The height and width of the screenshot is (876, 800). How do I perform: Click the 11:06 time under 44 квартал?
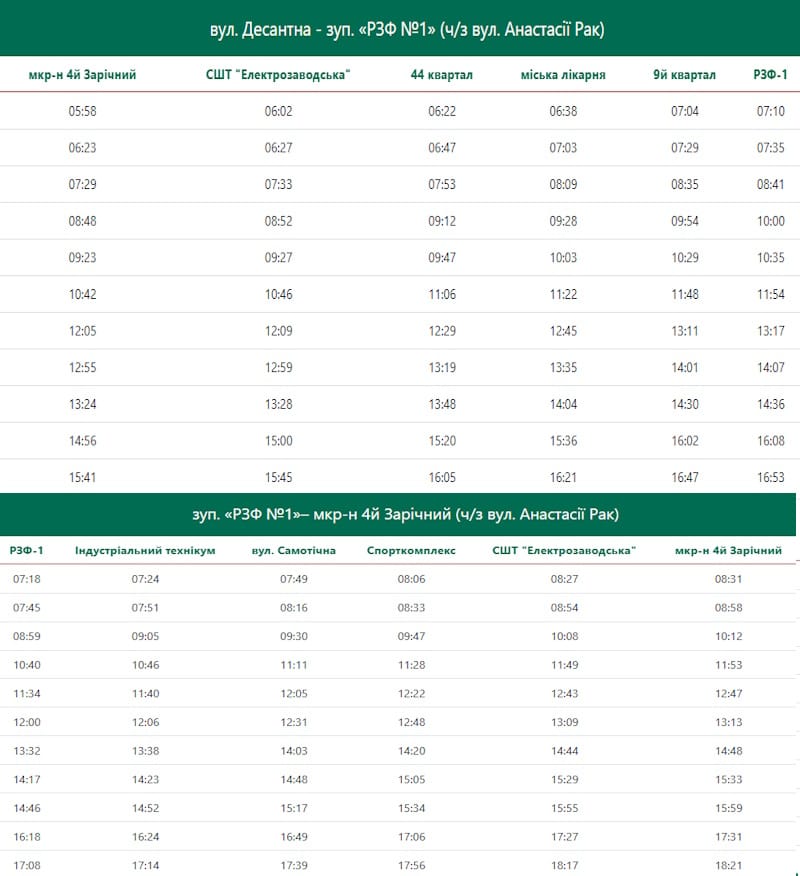(442, 294)
